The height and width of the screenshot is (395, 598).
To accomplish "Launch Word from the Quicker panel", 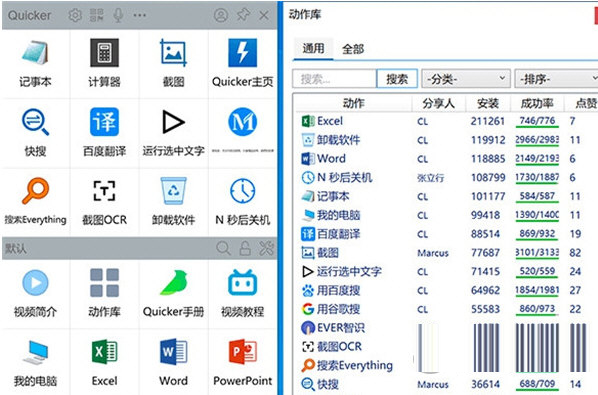I will (x=174, y=363).
